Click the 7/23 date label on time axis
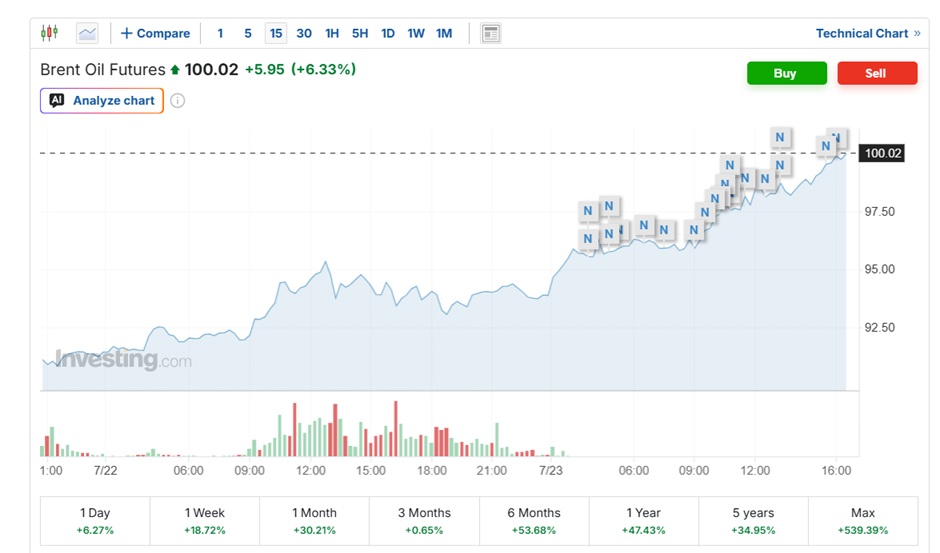Viewport: 940px width, 553px height. coord(551,470)
